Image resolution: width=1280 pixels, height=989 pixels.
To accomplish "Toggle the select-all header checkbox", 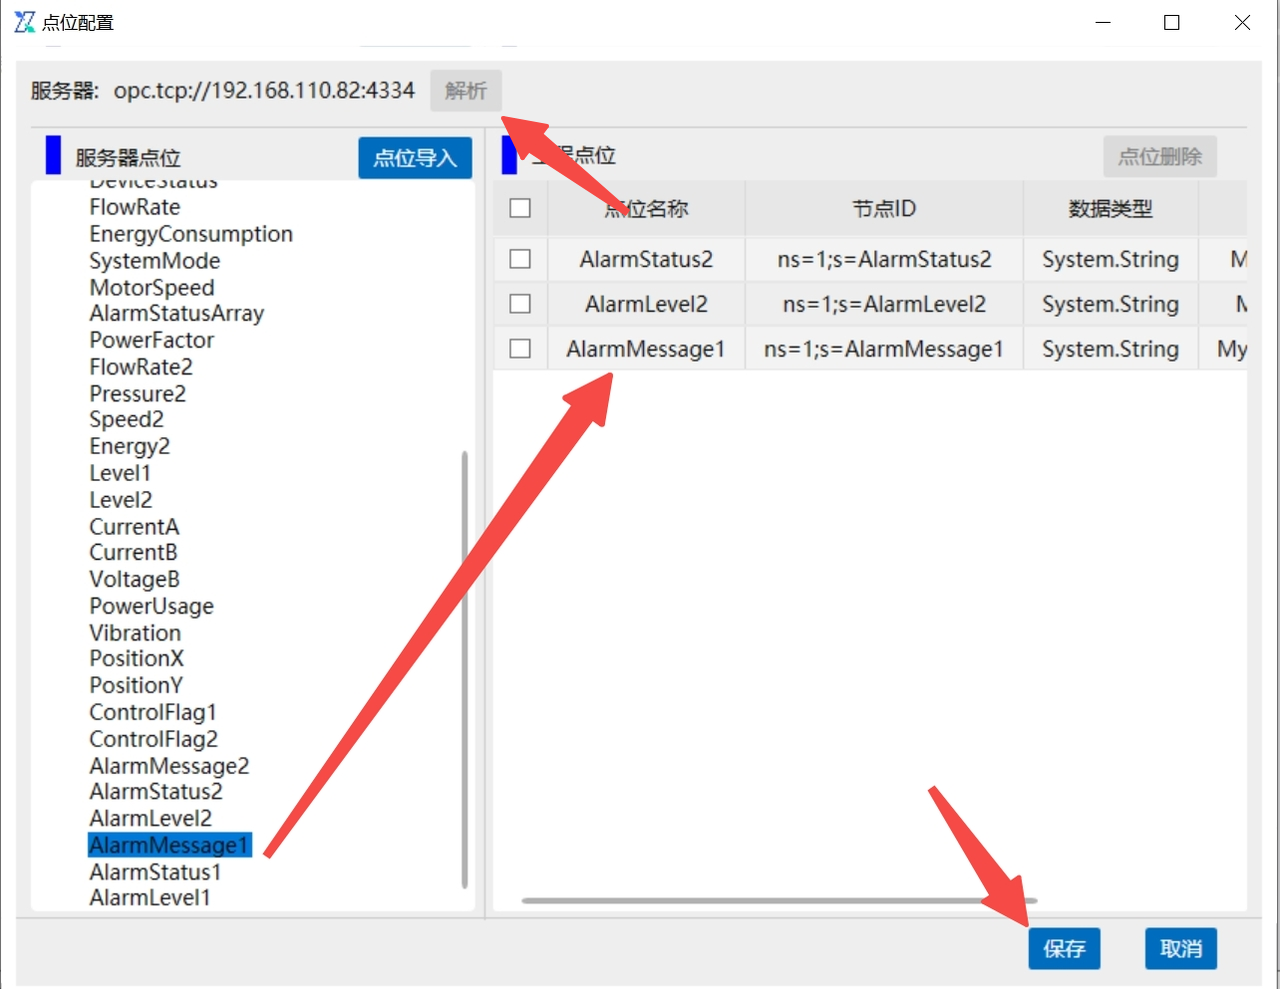I will [520, 208].
